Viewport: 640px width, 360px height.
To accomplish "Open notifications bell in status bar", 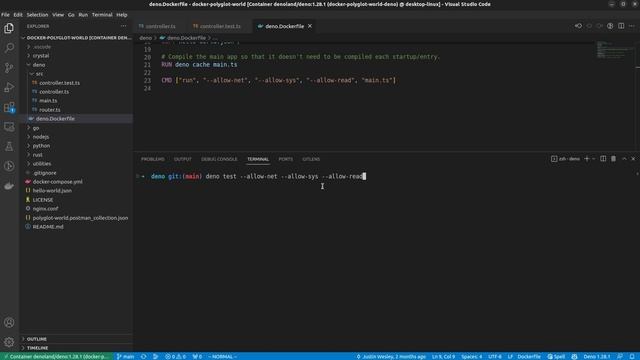I will tap(632, 356).
